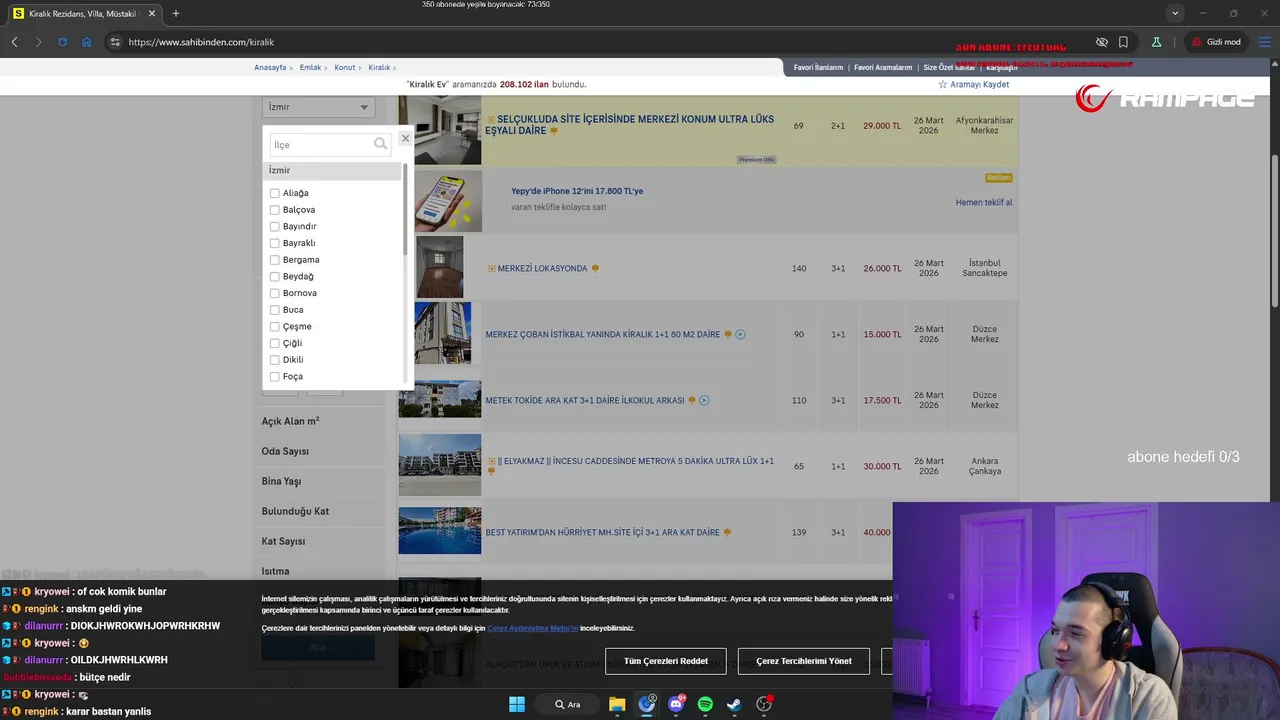
Task: Open Spotify from the taskbar
Action: pyautogui.click(x=705, y=704)
